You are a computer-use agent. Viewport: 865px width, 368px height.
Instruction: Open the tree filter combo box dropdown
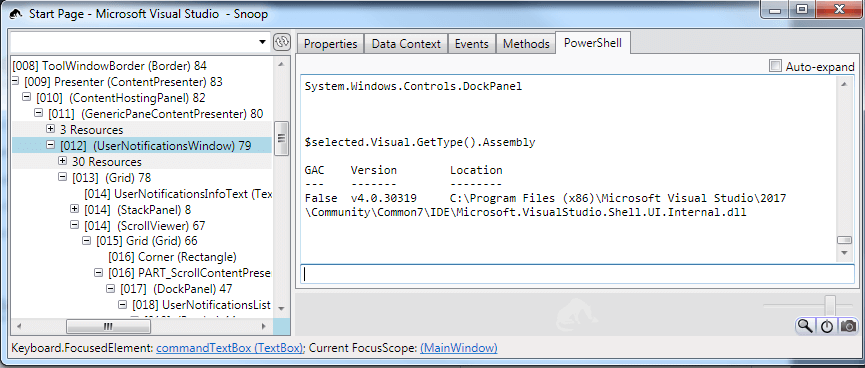pyautogui.click(x=263, y=42)
